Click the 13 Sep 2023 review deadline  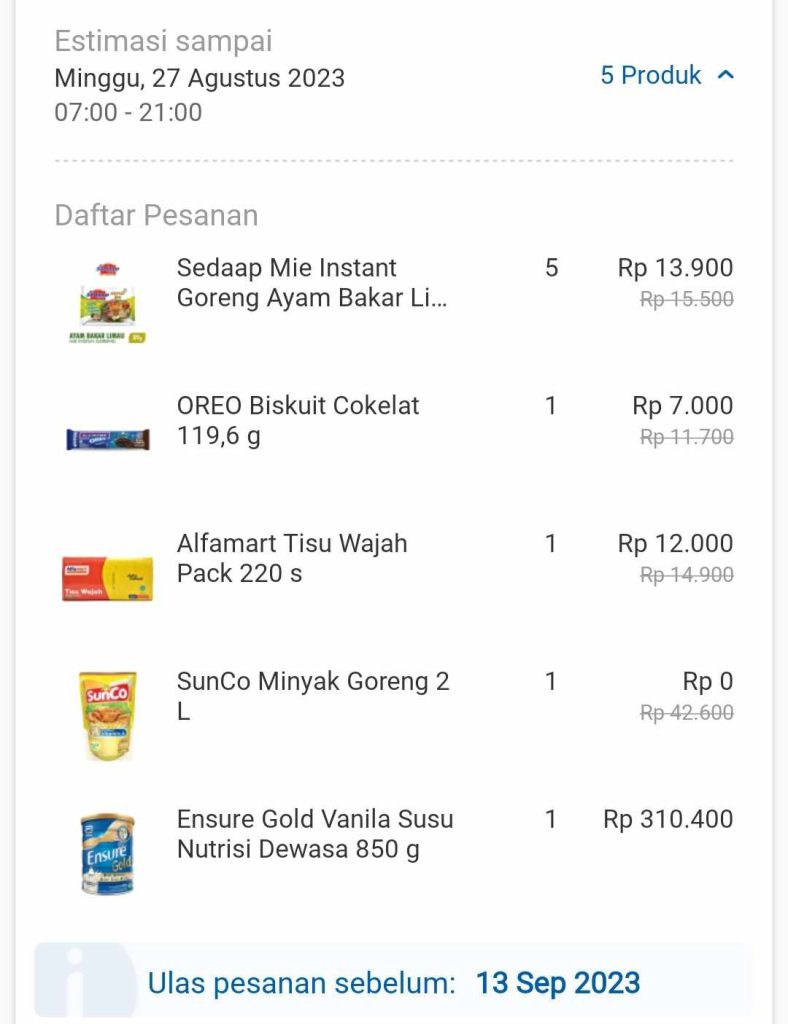click(558, 983)
